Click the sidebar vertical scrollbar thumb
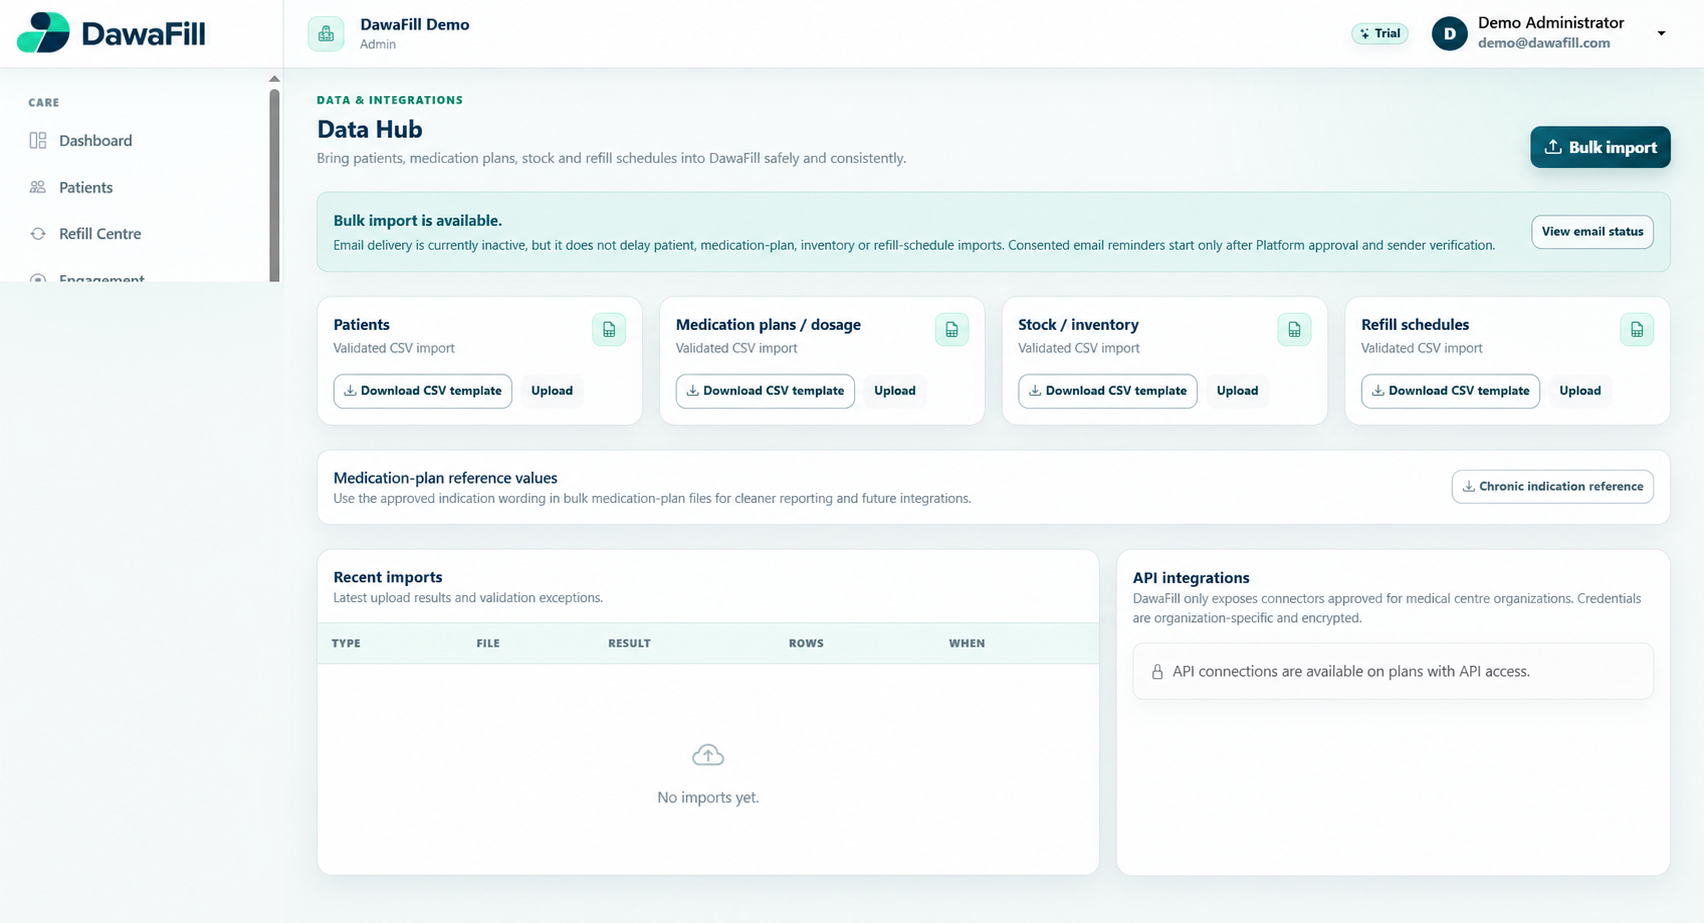The height and width of the screenshot is (923, 1704). coord(274,185)
